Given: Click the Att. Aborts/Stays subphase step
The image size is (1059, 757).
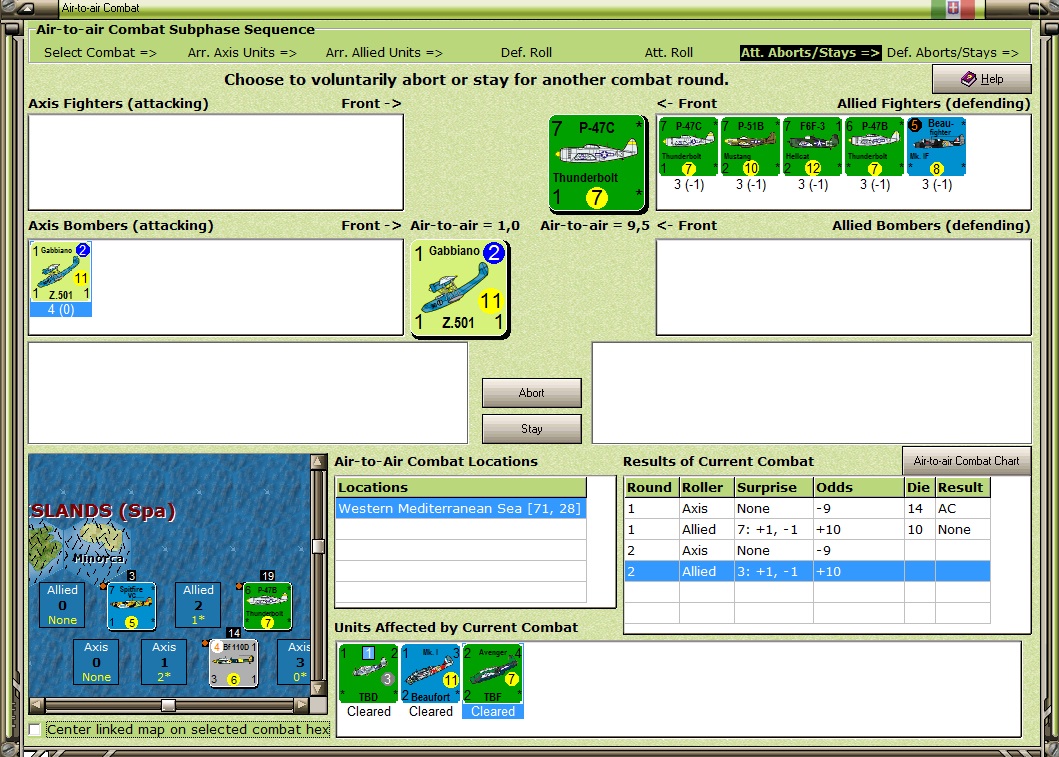Looking at the screenshot, I should (x=810, y=53).
